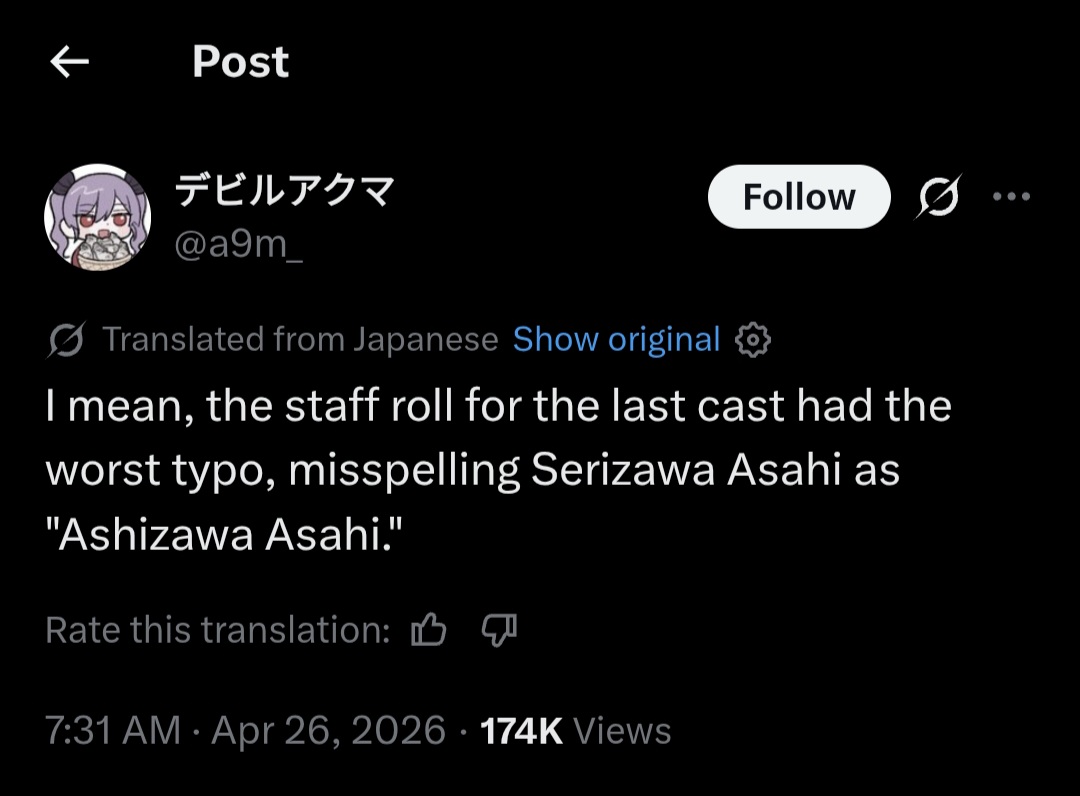
Task: Open translation settings gear icon
Action: pos(753,339)
